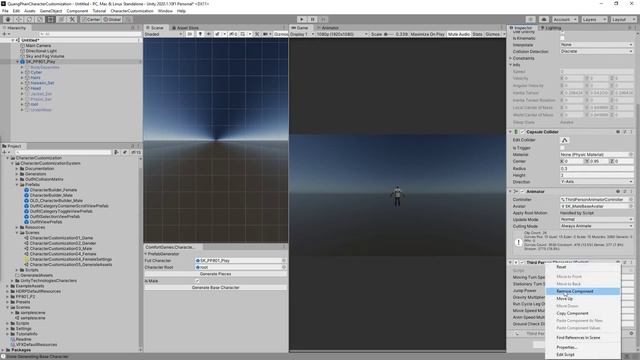
Task: Open the Interpolate dropdown
Action: (x=596, y=44)
